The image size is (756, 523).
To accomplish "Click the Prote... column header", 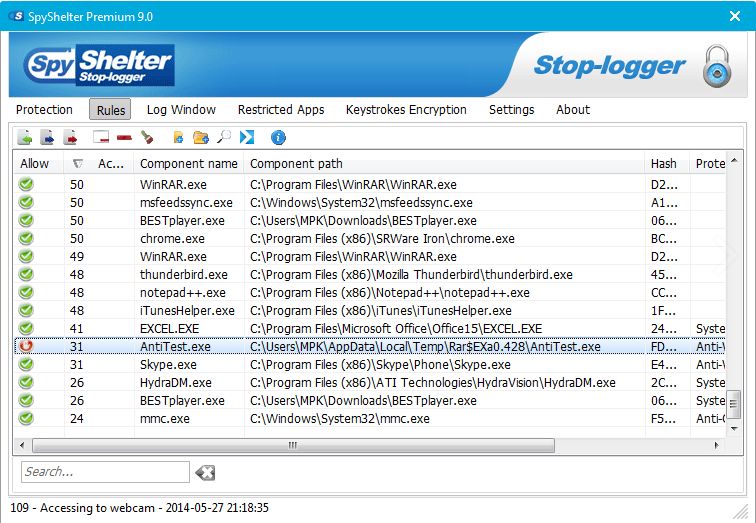I will pos(708,164).
